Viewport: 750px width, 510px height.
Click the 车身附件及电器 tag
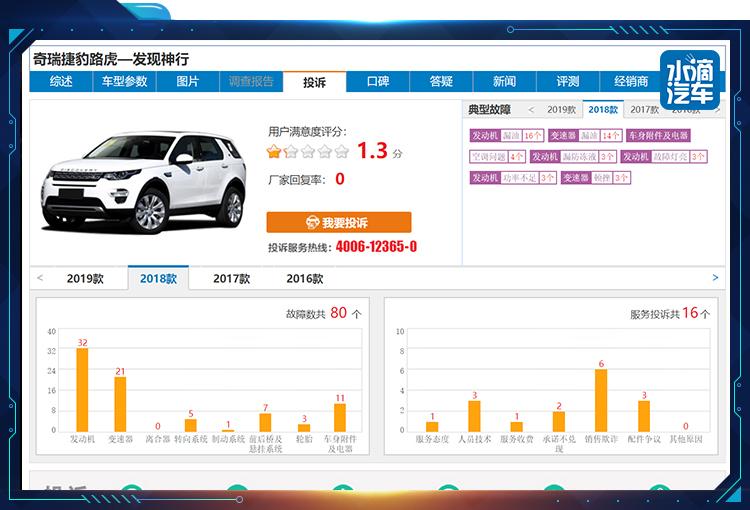(658, 135)
